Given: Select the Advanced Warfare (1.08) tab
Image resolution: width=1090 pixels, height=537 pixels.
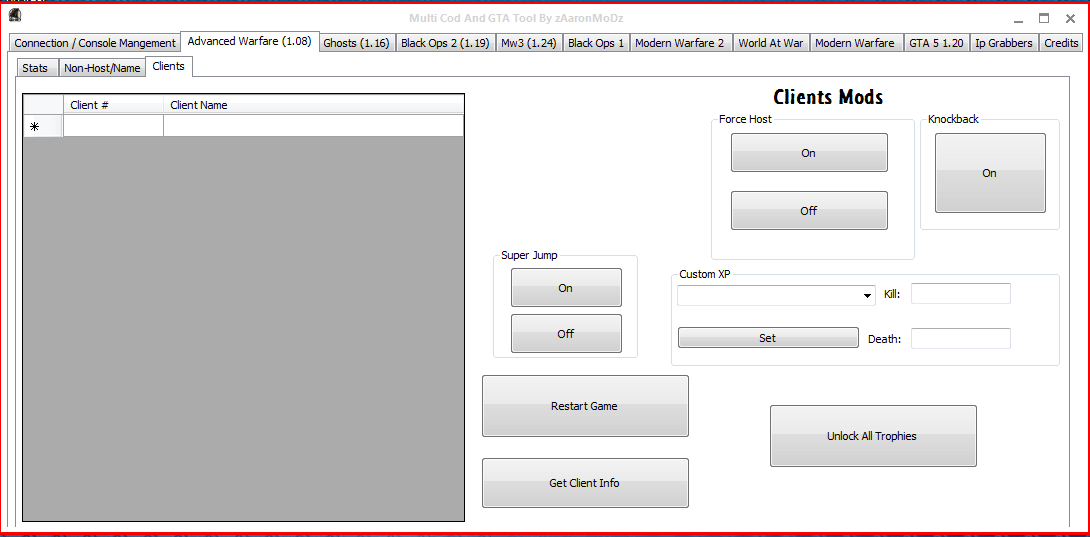Looking at the screenshot, I should 250,41.
